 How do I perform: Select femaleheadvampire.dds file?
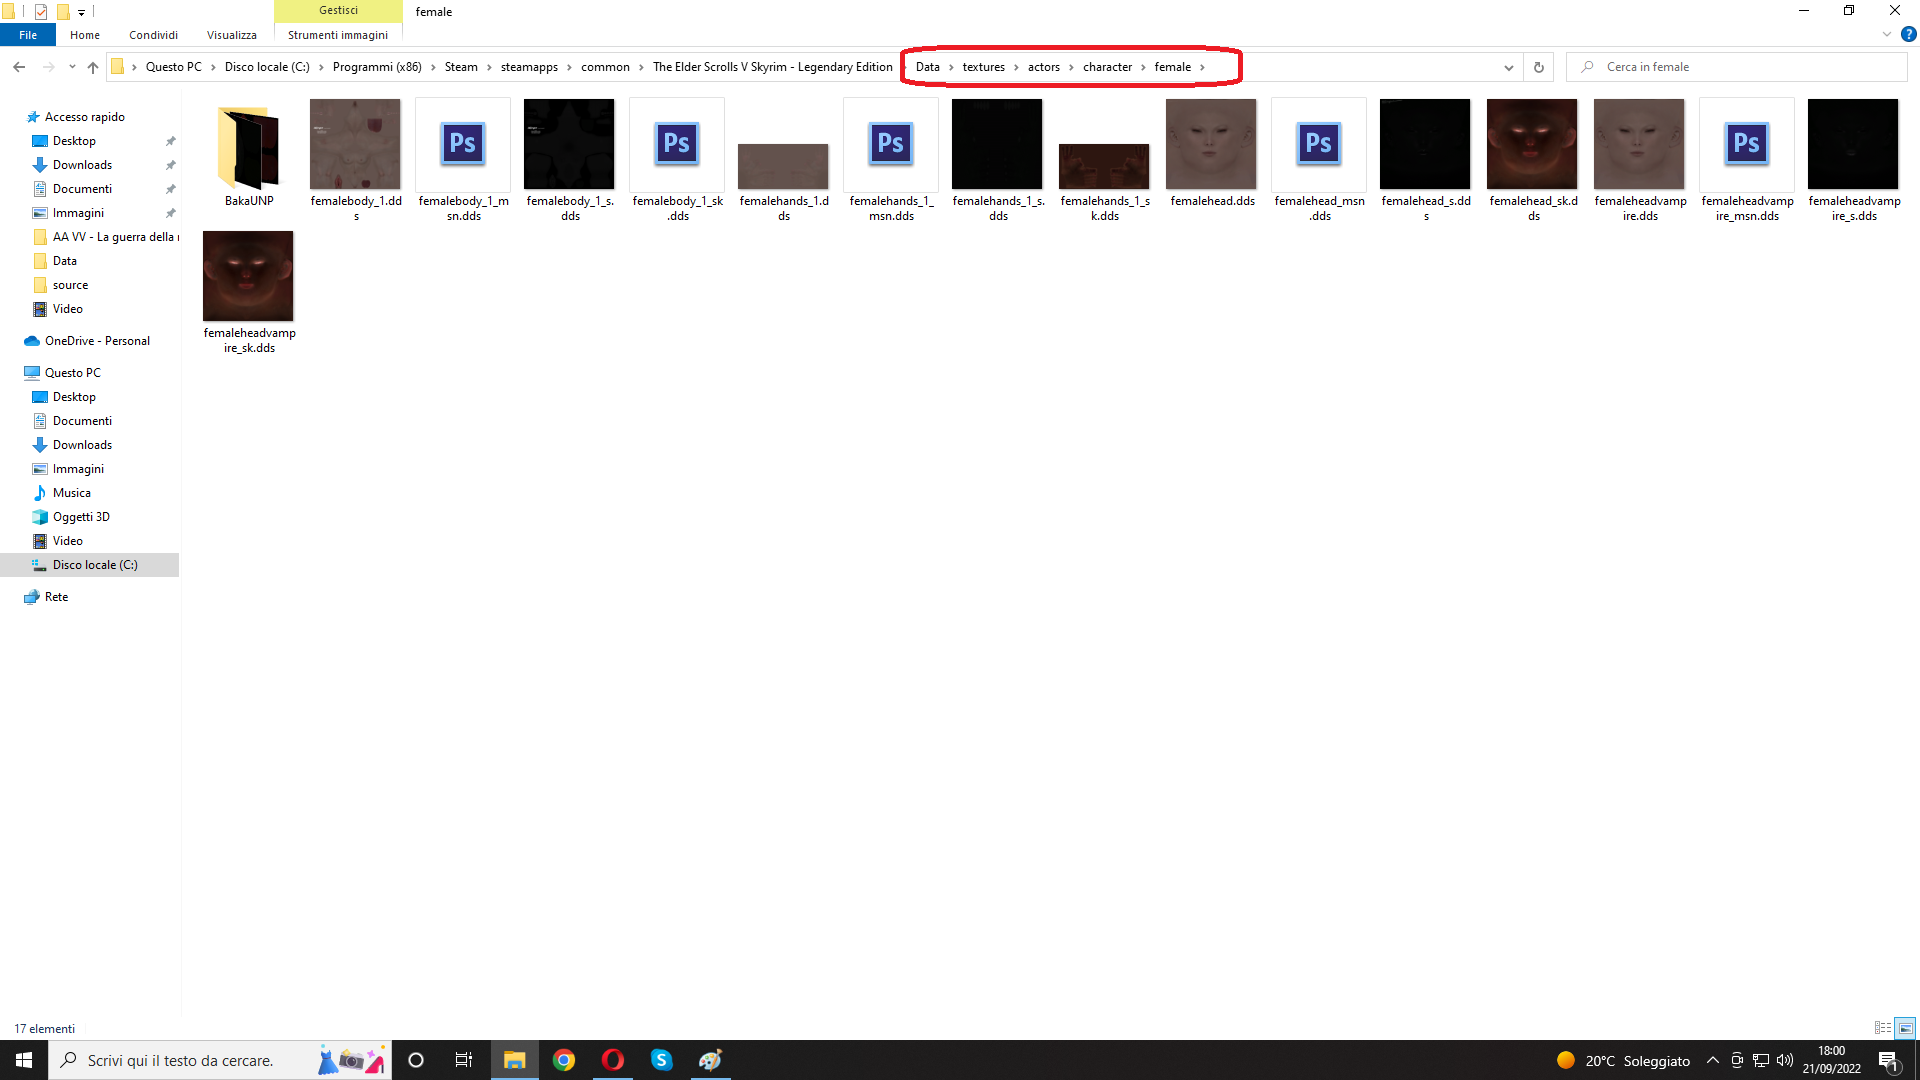1640,160
